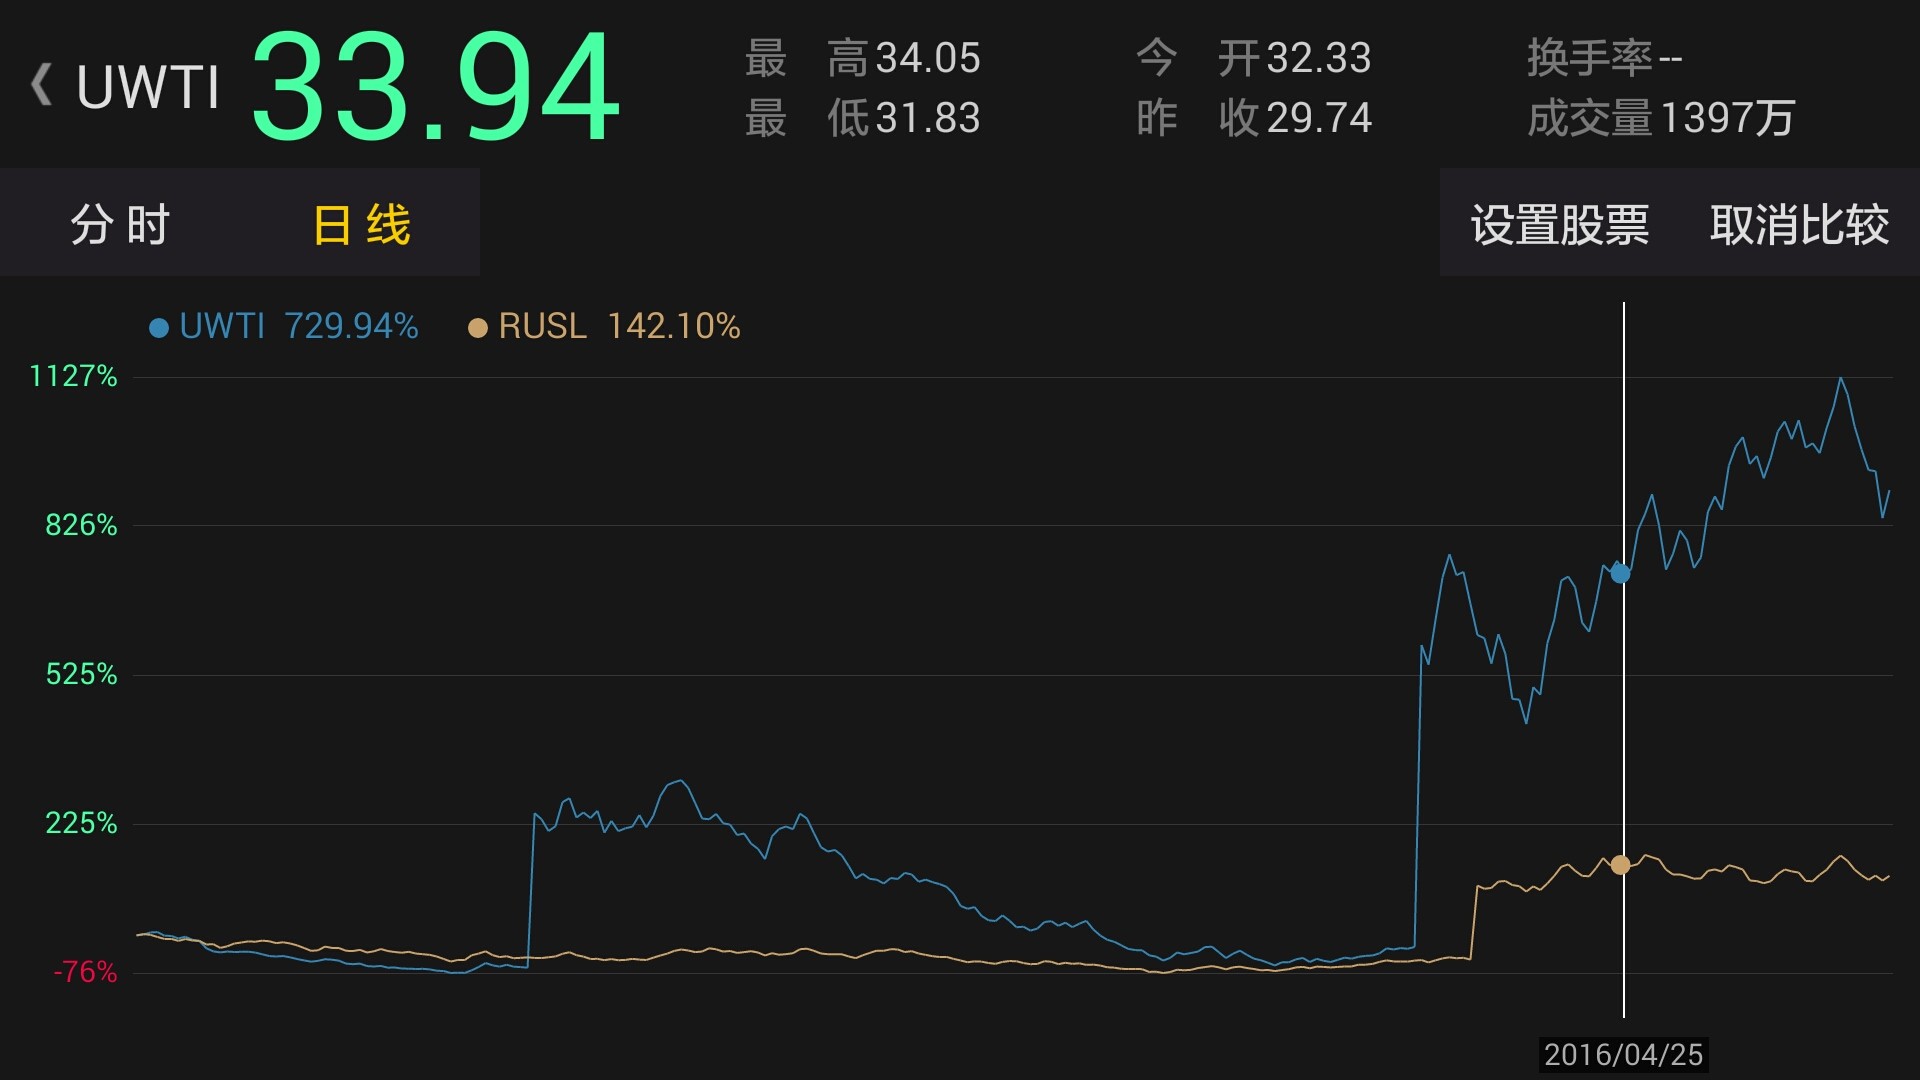Tap the back chevron beside UWTI
The height and width of the screenshot is (1080, 1920).
(x=41, y=85)
